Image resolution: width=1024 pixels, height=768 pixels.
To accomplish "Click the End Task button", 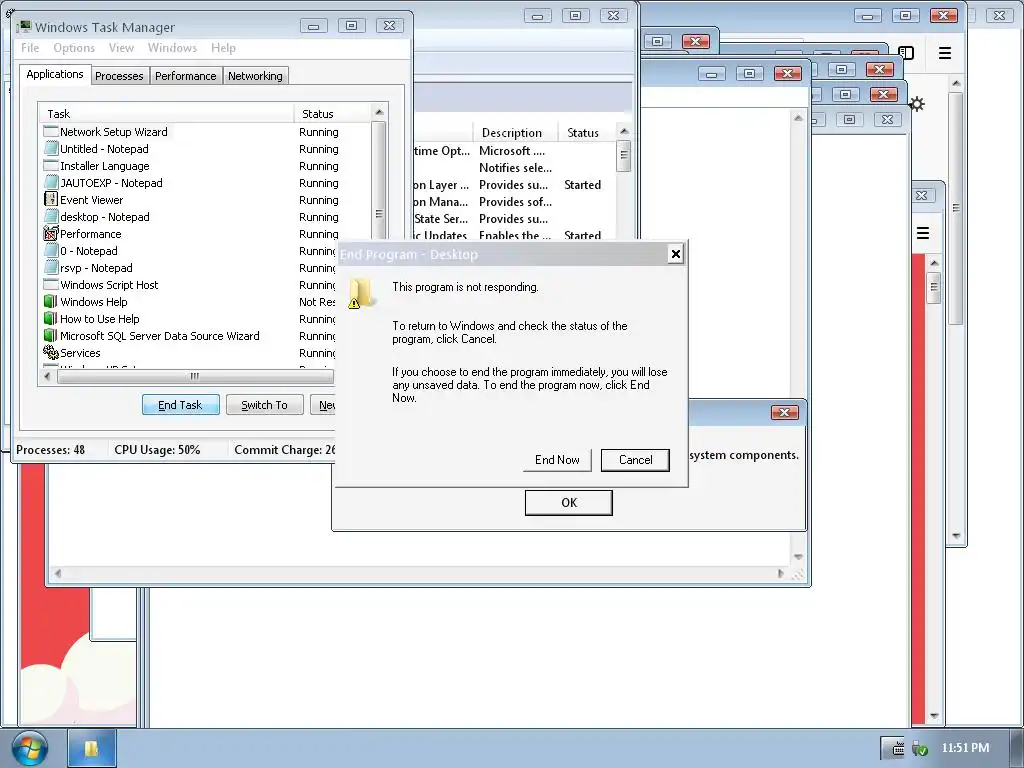I will 180,405.
